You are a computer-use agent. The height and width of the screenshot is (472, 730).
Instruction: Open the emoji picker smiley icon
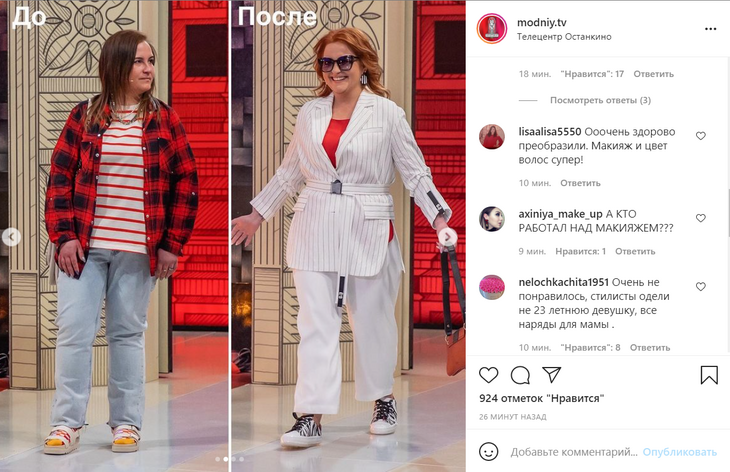click(488, 452)
